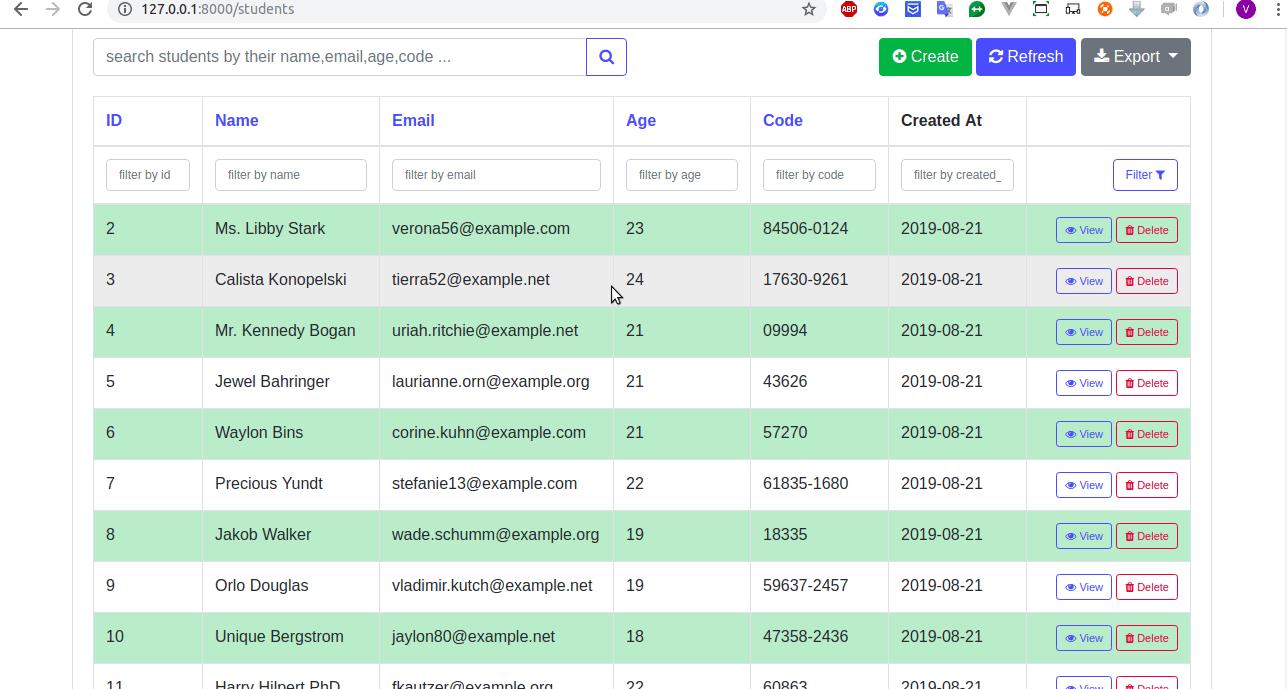Click email vladimir.kutch@example.net

pyautogui.click(x=492, y=586)
